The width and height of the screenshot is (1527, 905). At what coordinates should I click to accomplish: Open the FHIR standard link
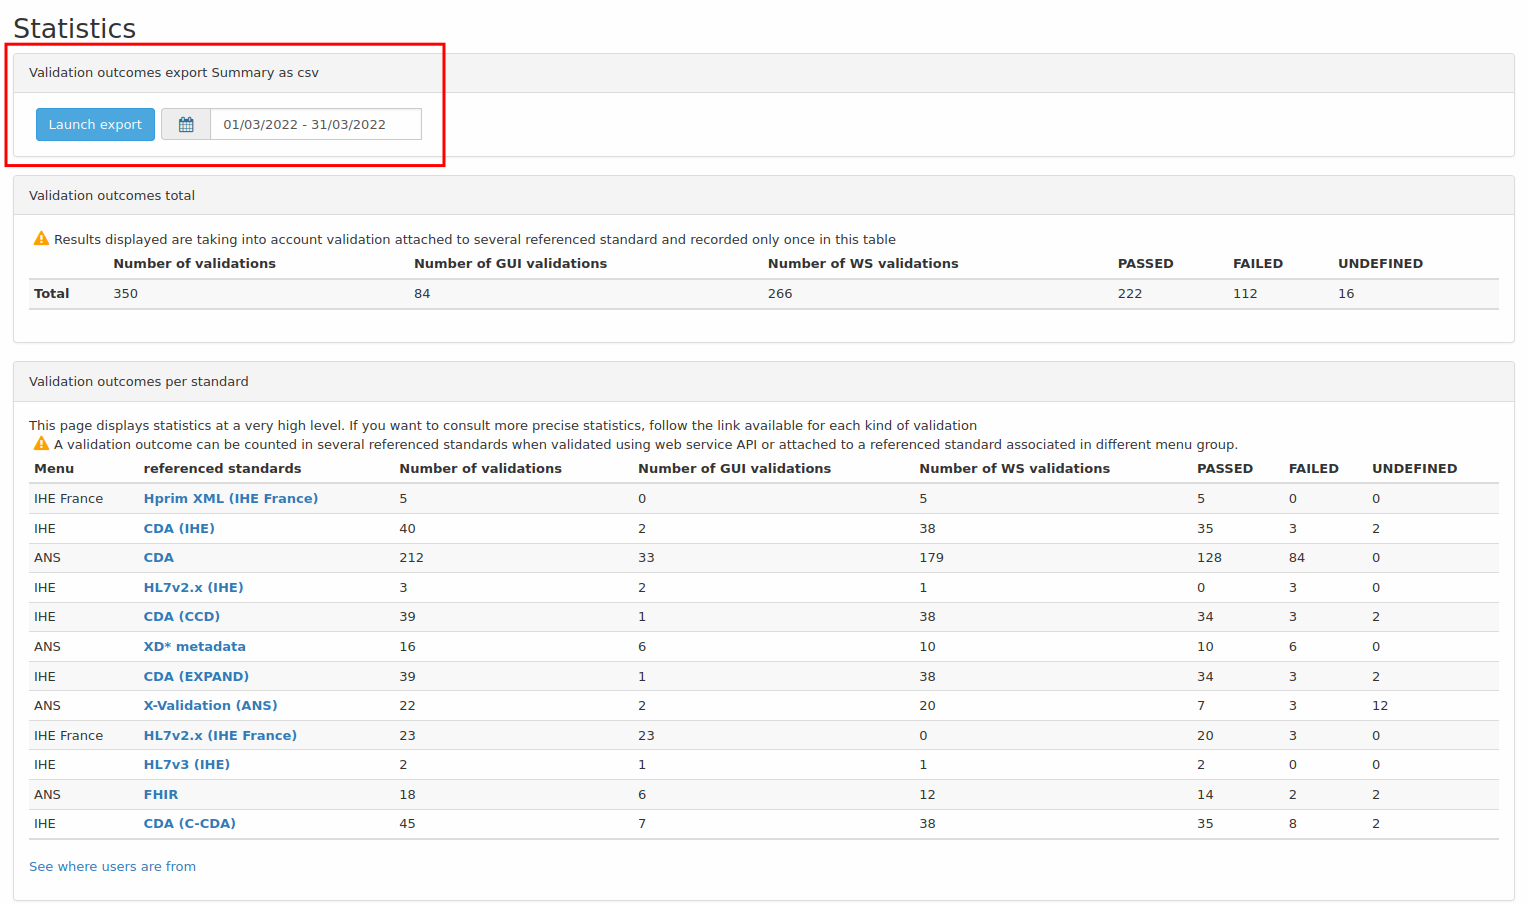pos(160,794)
